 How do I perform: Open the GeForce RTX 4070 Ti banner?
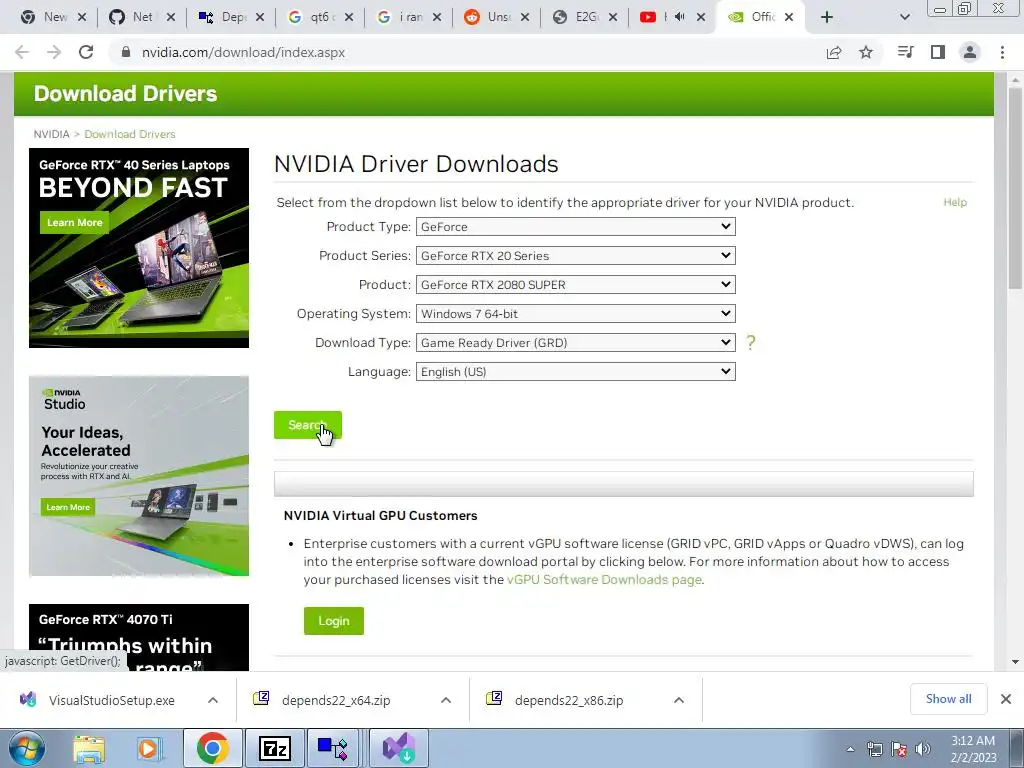138,637
